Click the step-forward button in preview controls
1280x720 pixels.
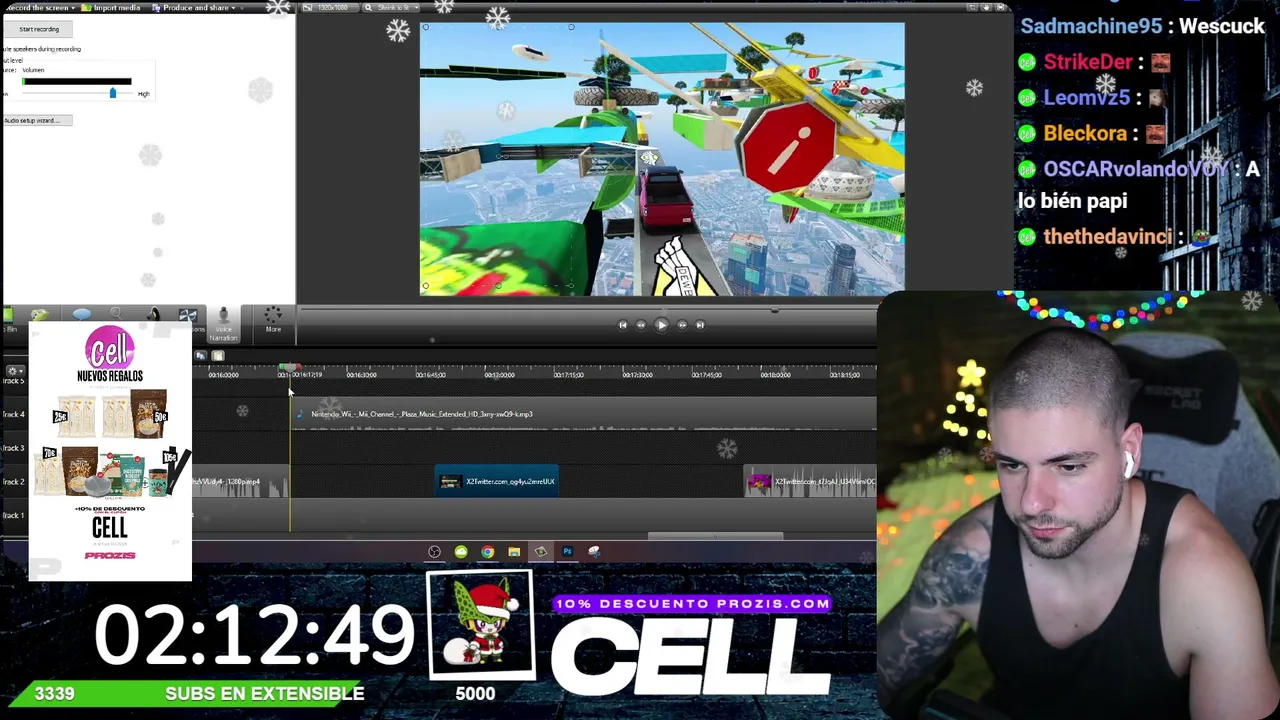[682, 325]
